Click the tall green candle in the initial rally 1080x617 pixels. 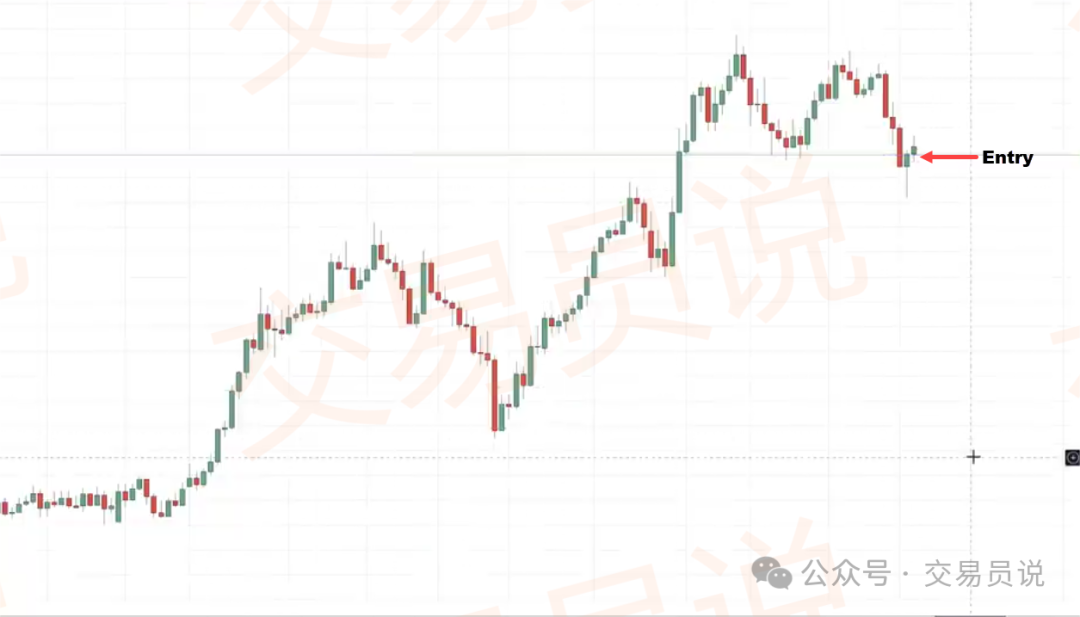232,409
